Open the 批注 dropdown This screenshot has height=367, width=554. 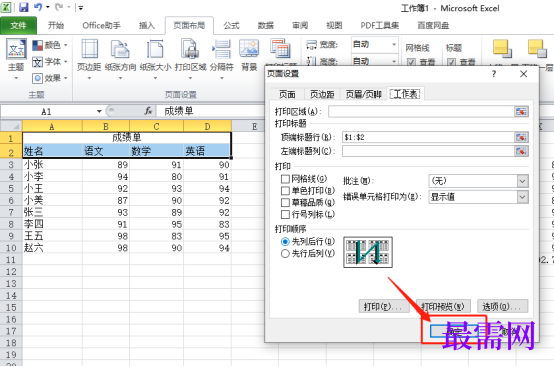tap(523, 181)
